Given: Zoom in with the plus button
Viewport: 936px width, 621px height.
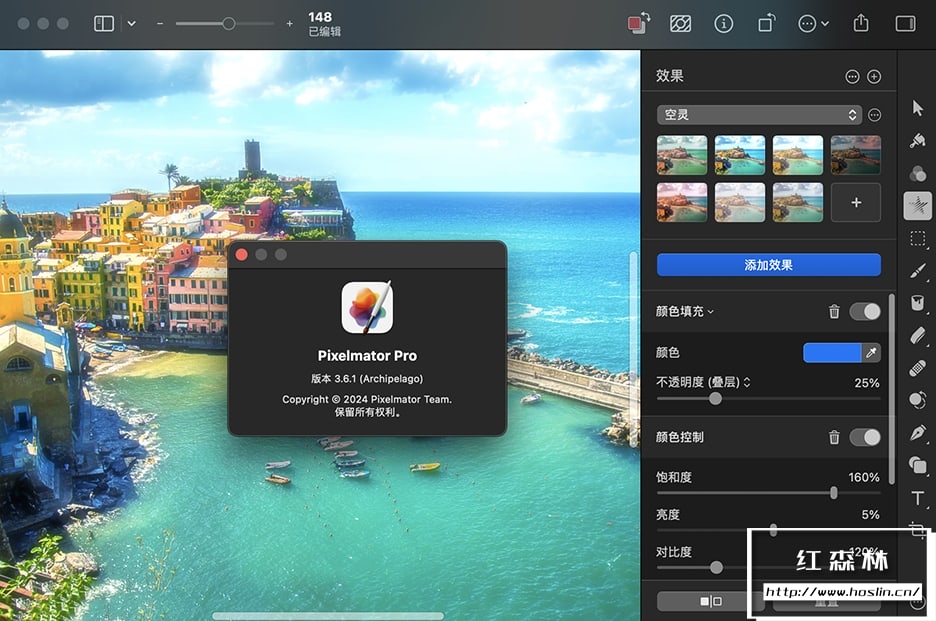Looking at the screenshot, I should 290,24.
